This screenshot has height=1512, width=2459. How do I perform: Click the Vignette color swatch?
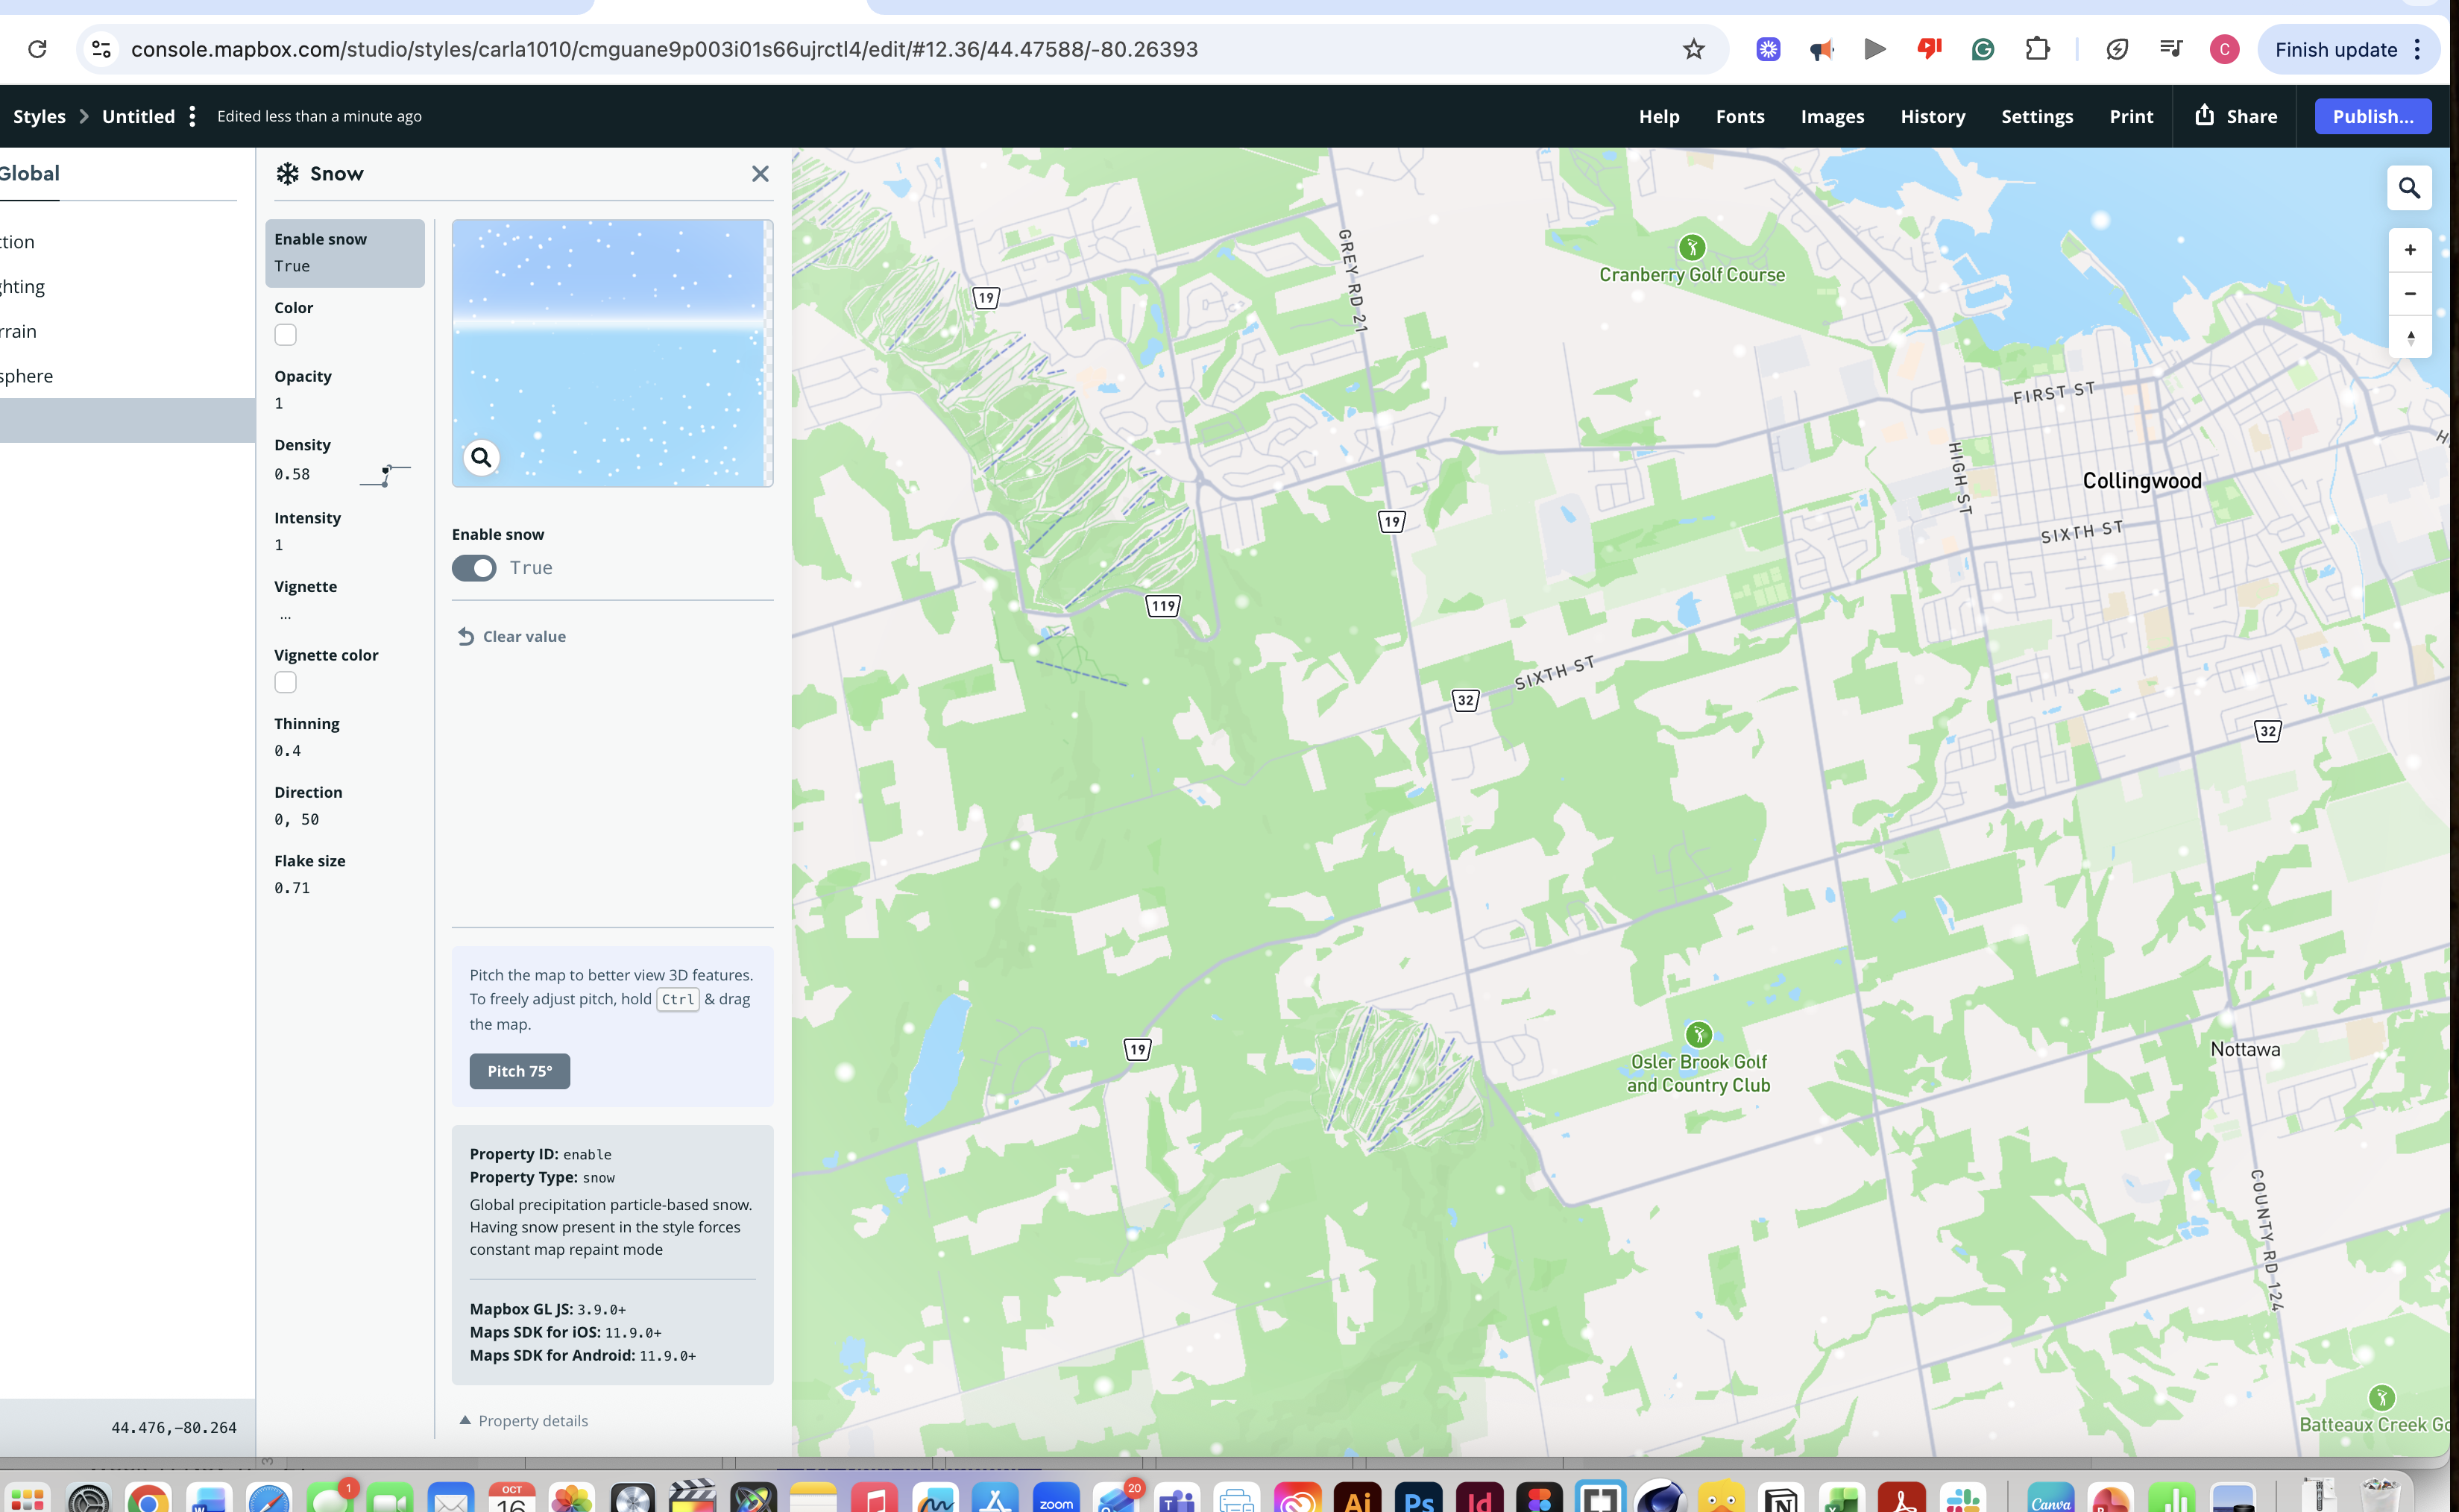point(286,682)
